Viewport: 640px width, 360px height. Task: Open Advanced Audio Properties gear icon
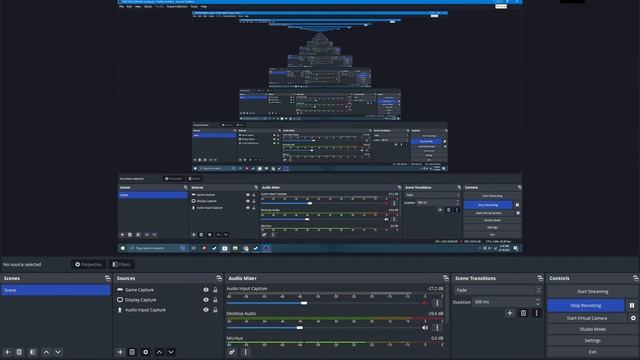[232, 352]
